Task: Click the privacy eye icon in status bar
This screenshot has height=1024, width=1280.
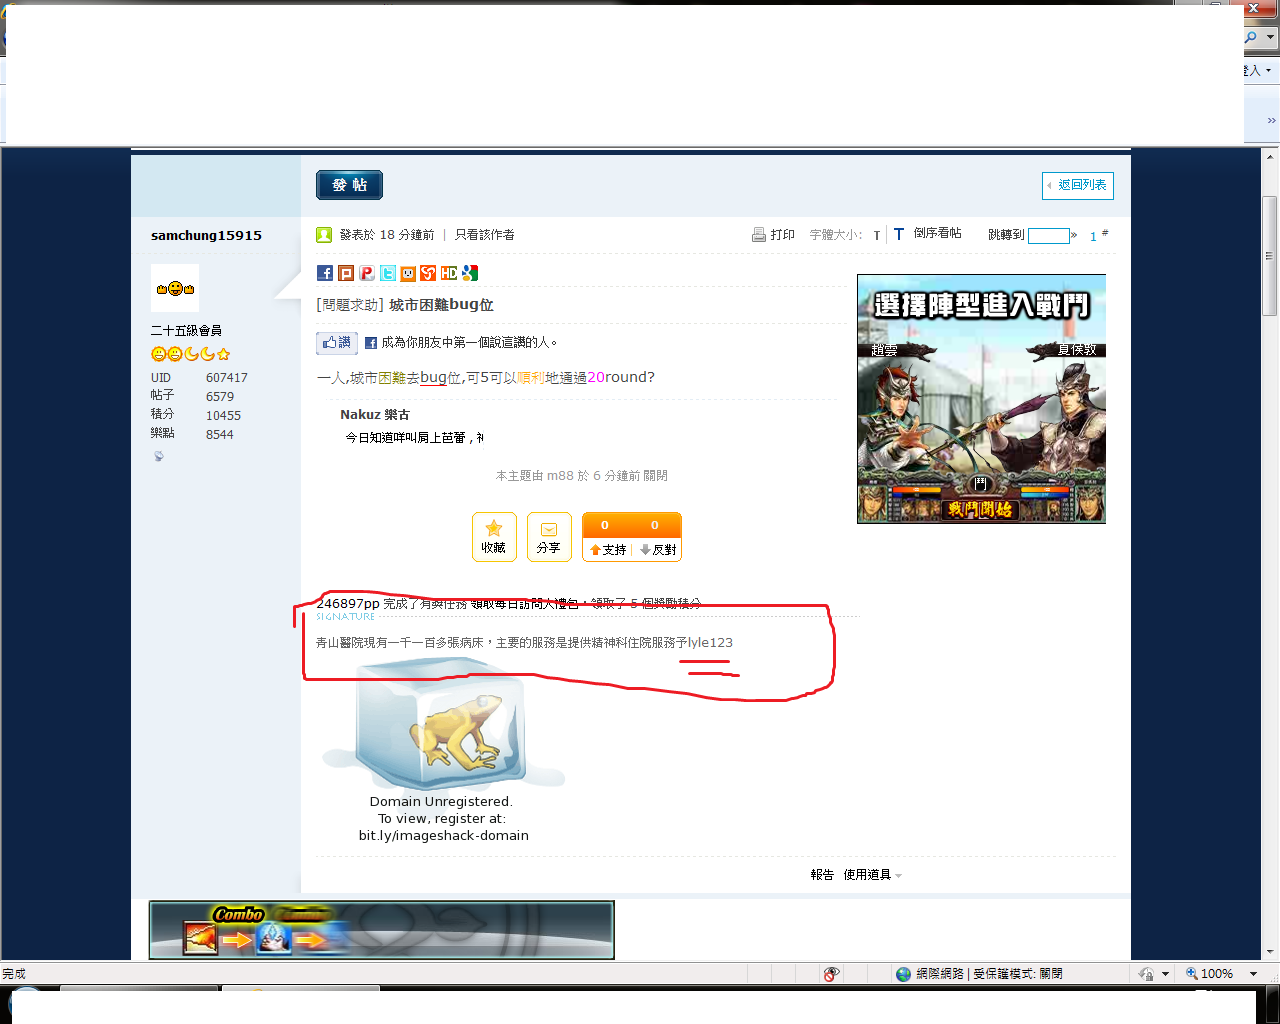Action: [831, 974]
